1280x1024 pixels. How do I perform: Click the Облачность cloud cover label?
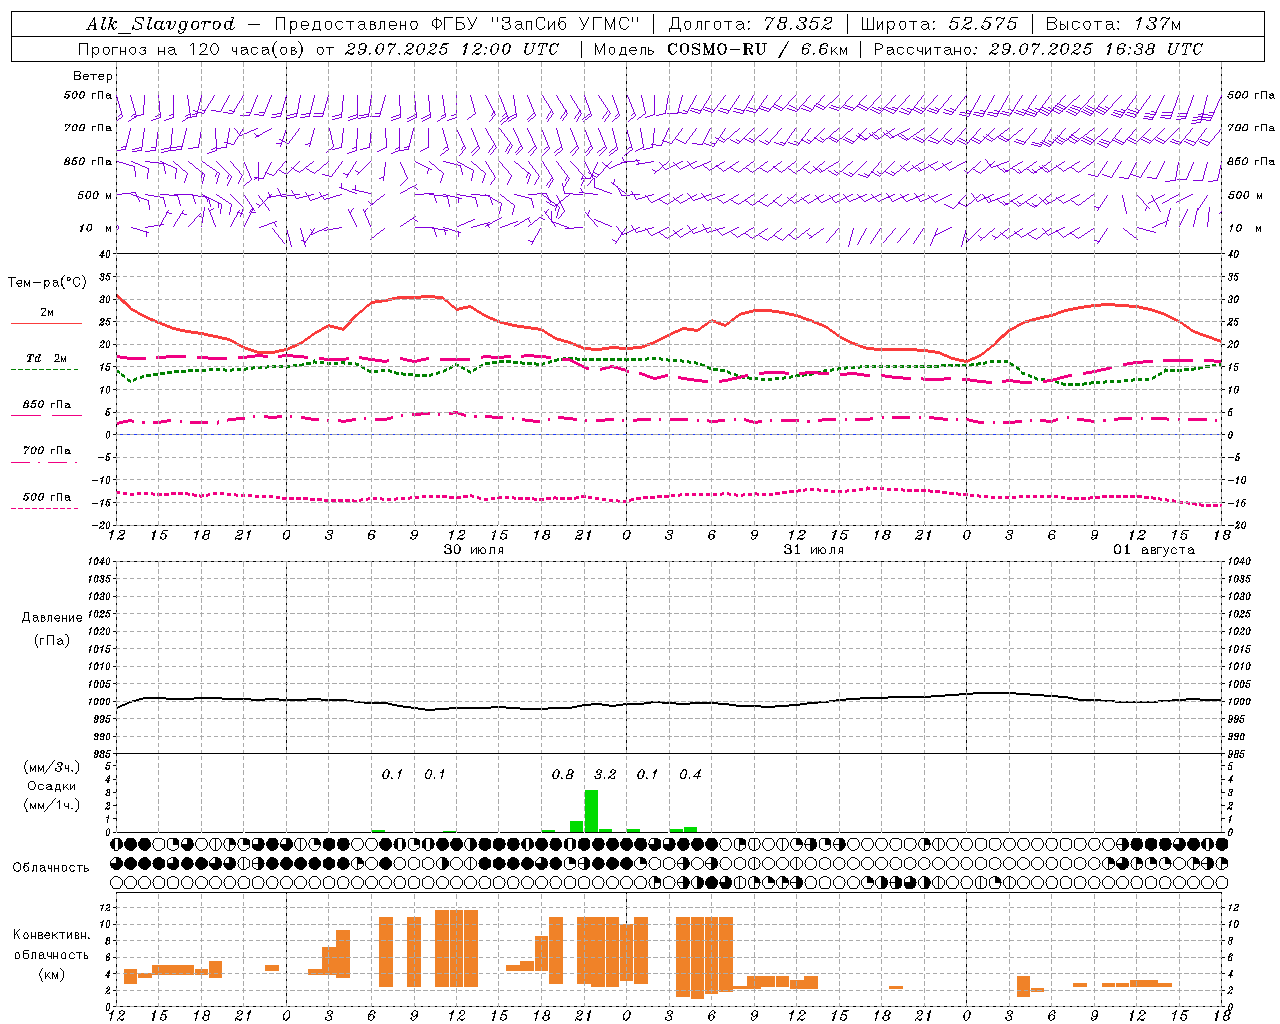tap(51, 867)
